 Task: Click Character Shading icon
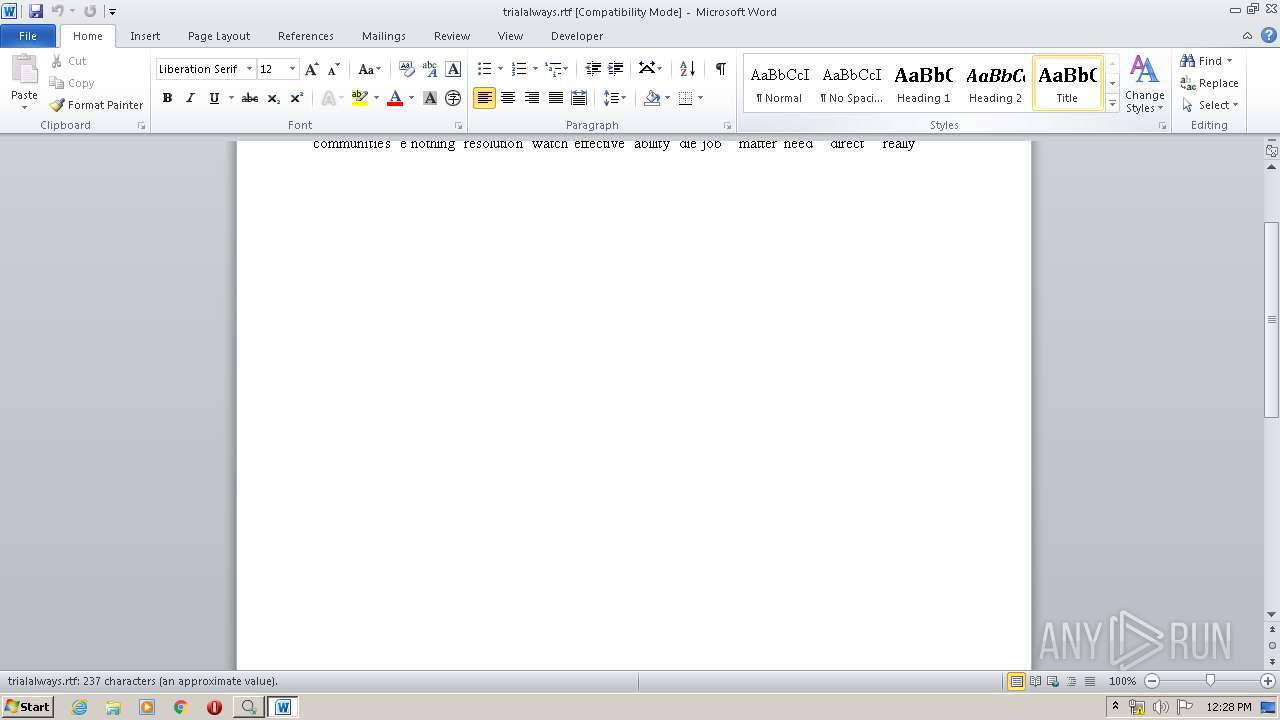click(430, 98)
